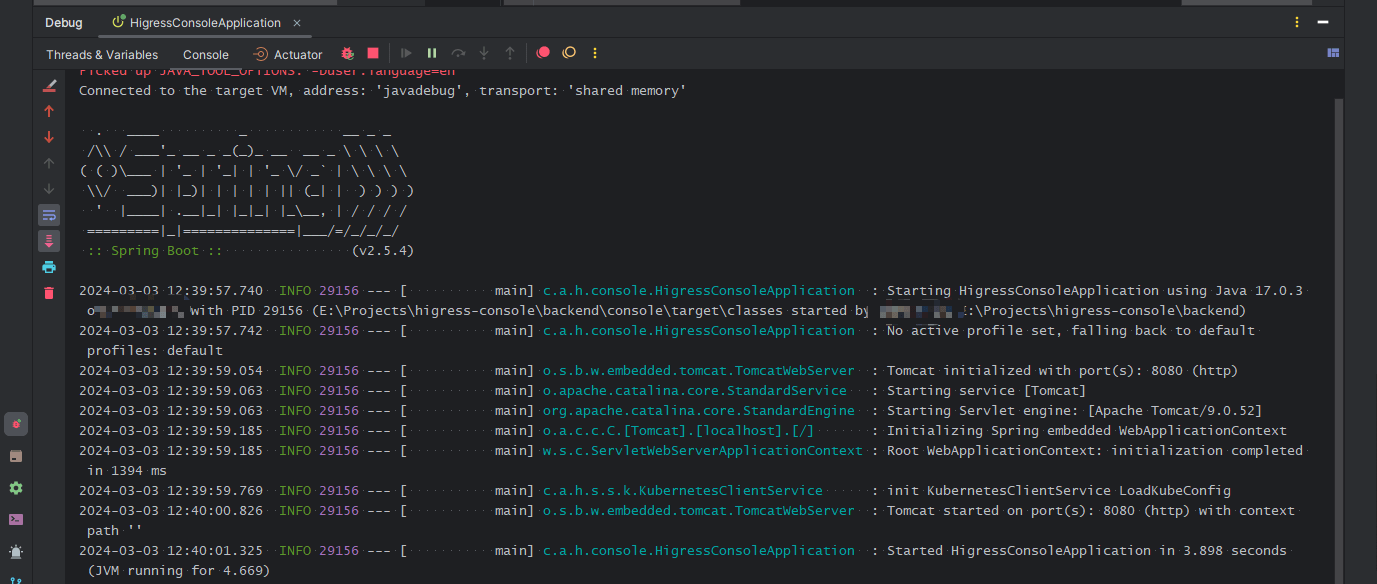Toggle Scroll to End of console output
This screenshot has width=1377, height=584.
coord(49,241)
